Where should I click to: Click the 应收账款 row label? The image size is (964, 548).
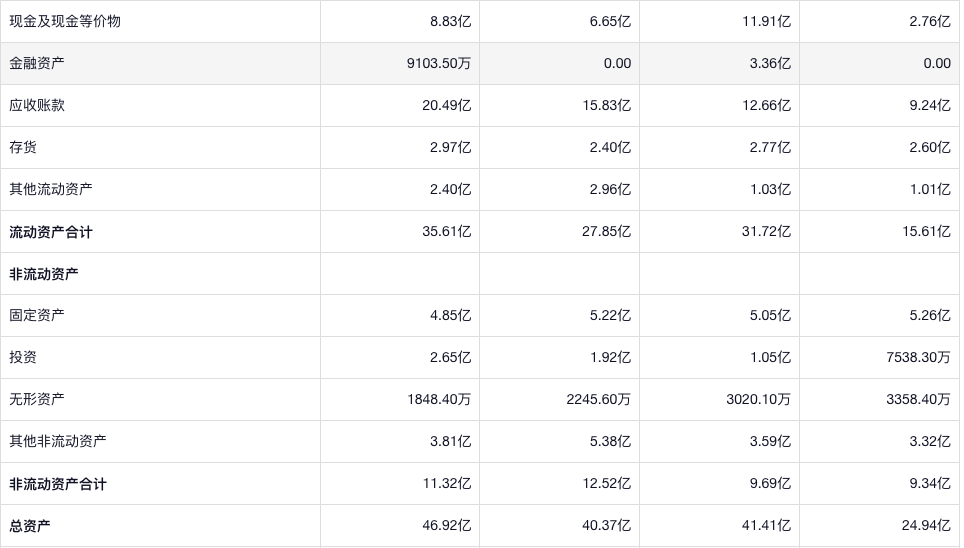pyautogui.click(x=37, y=105)
